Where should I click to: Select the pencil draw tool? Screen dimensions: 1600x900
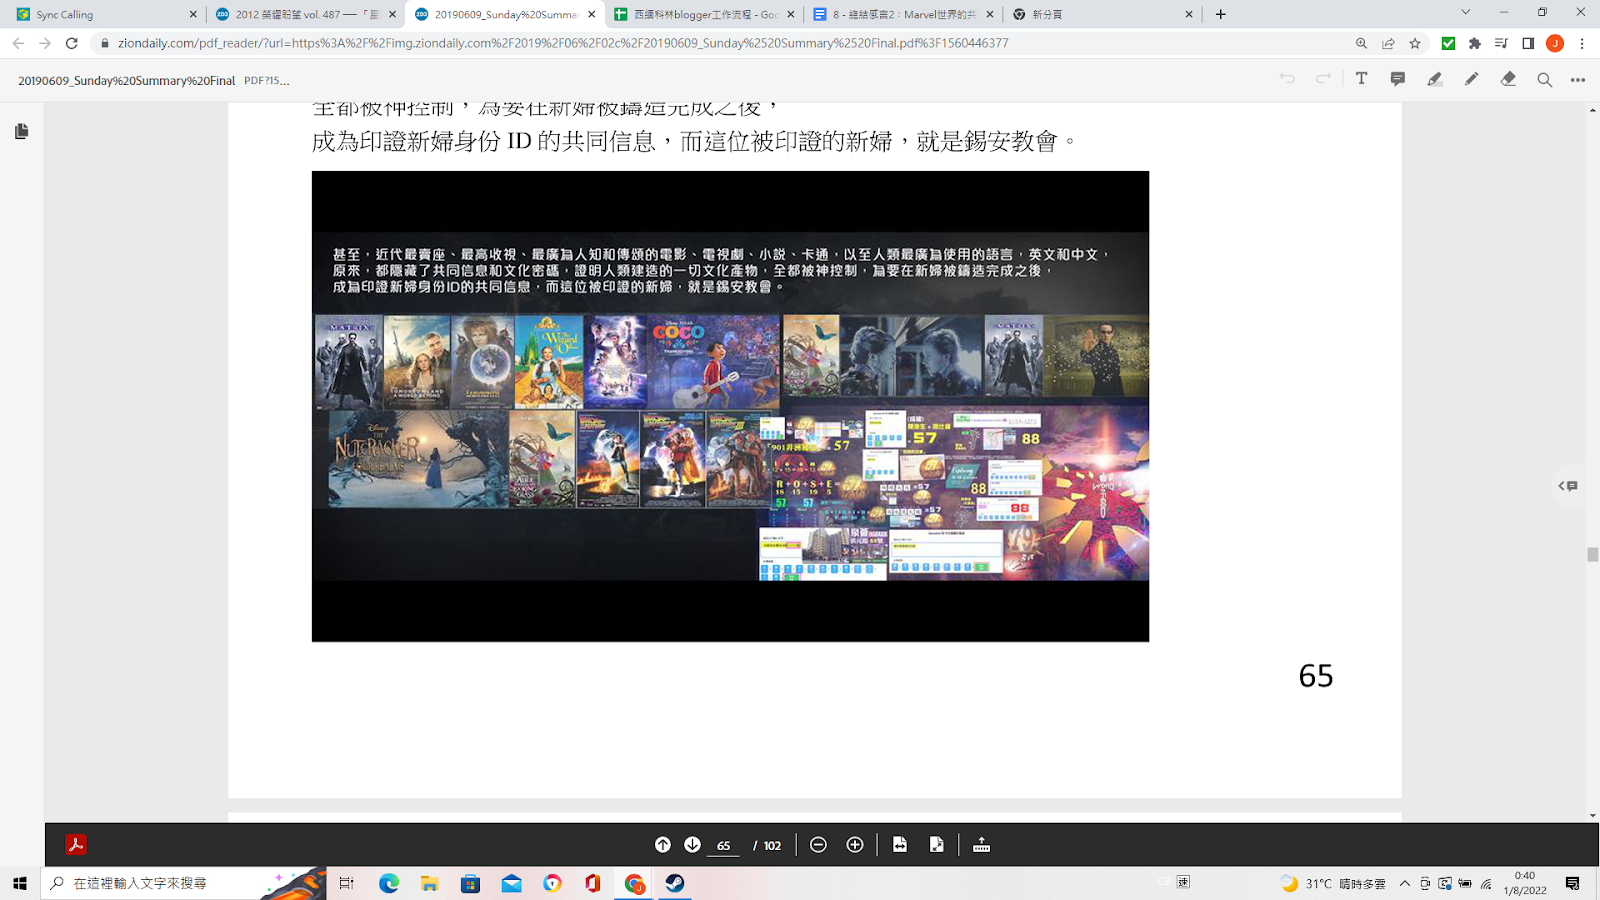coord(1471,79)
